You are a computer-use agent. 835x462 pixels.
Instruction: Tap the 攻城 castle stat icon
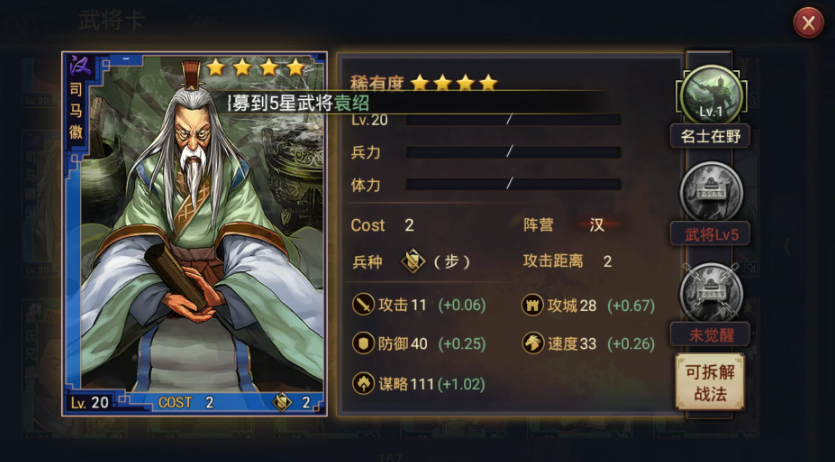(x=533, y=305)
